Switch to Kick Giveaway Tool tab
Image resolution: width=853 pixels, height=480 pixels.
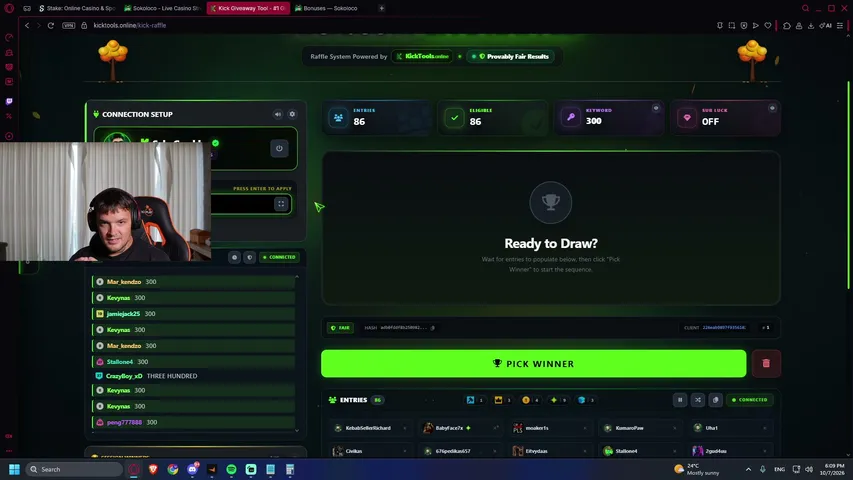click(248, 8)
